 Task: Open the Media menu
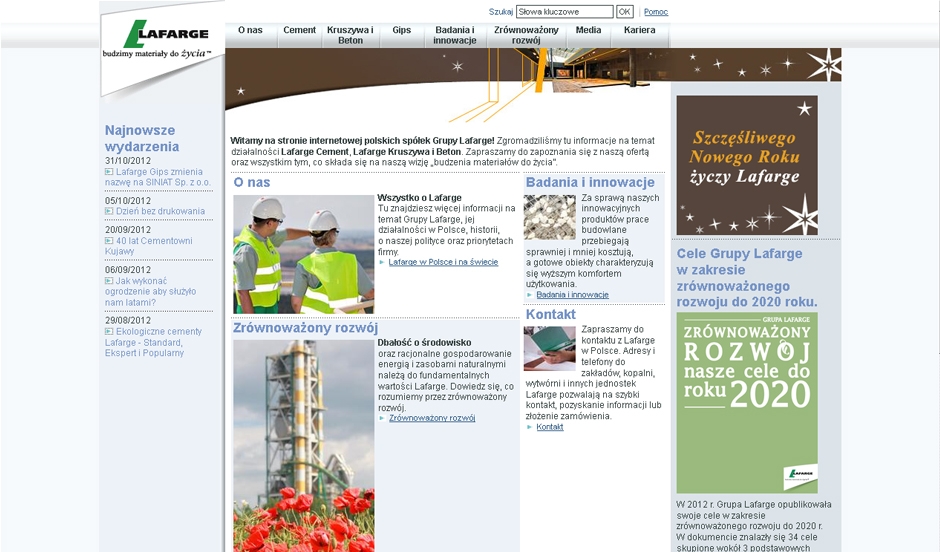point(588,30)
